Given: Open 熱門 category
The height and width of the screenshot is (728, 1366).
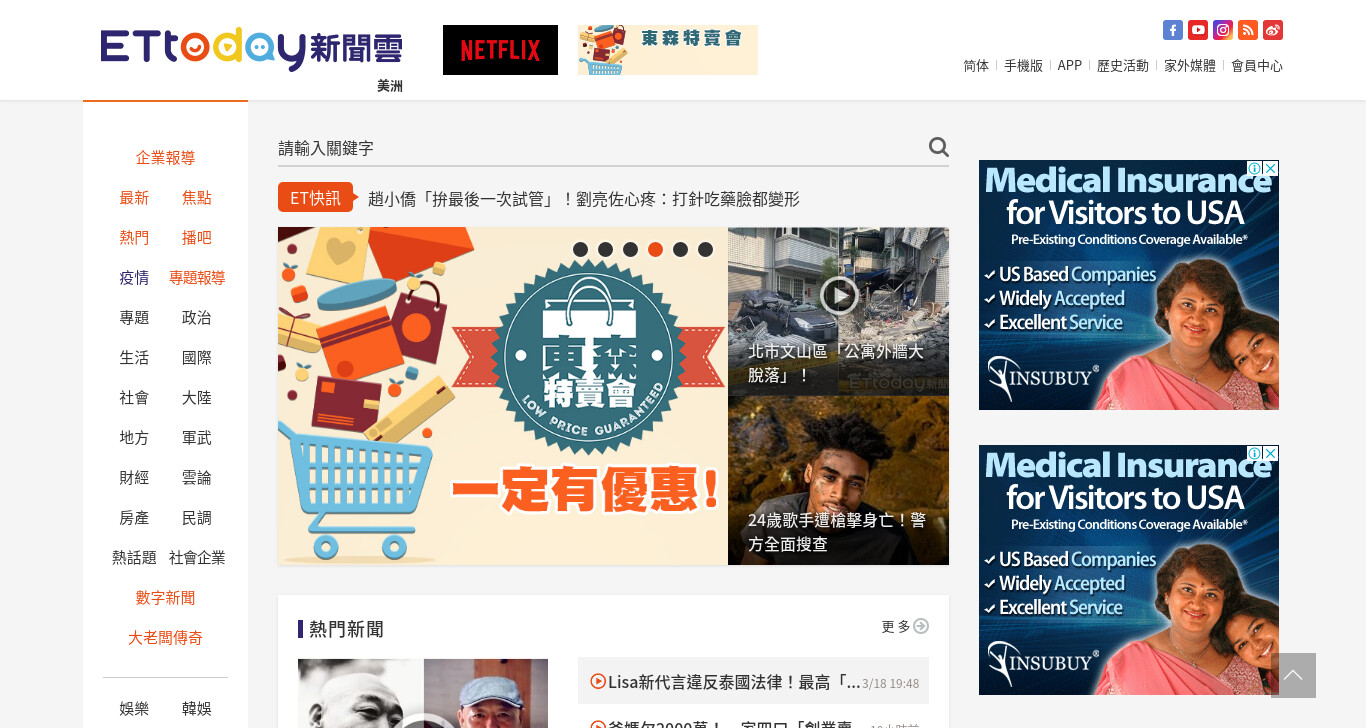Looking at the screenshot, I should tap(134, 238).
